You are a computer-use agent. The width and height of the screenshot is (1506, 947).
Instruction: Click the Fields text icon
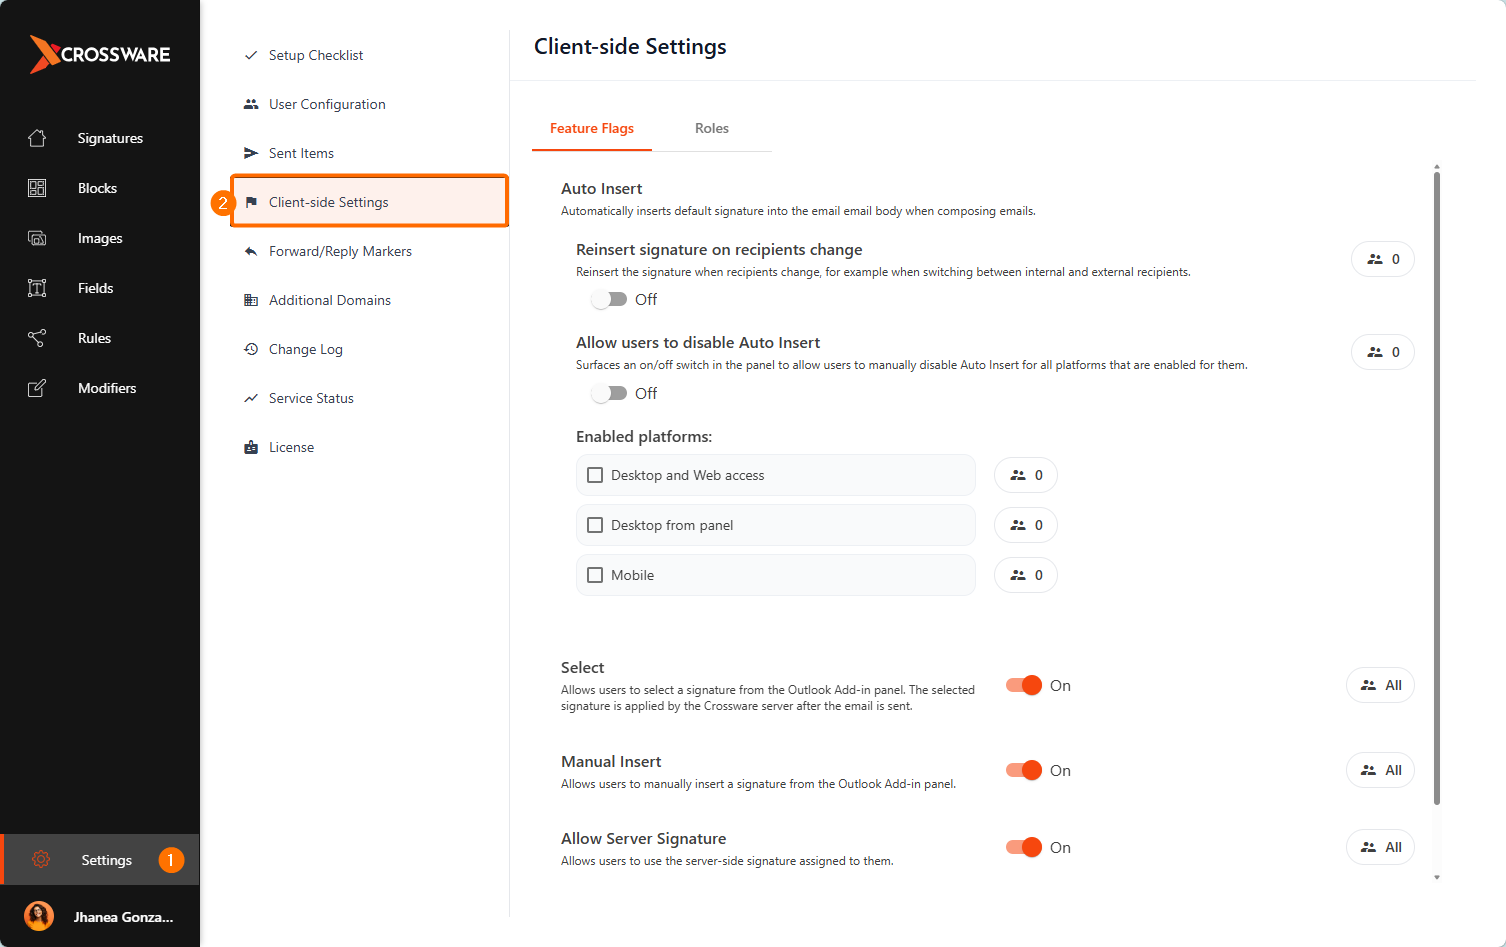point(37,288)
